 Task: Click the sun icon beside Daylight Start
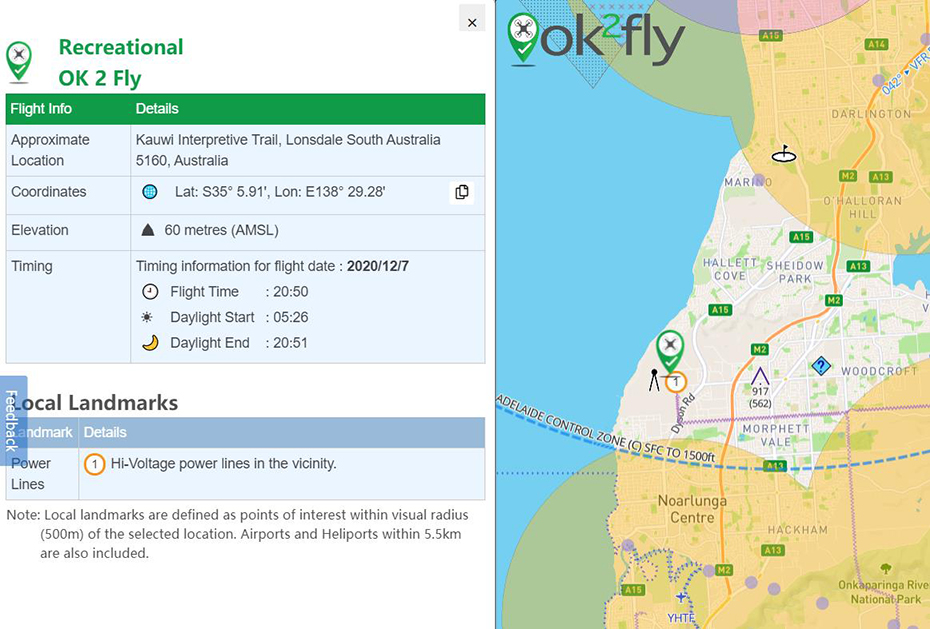(x=147, y=317)
